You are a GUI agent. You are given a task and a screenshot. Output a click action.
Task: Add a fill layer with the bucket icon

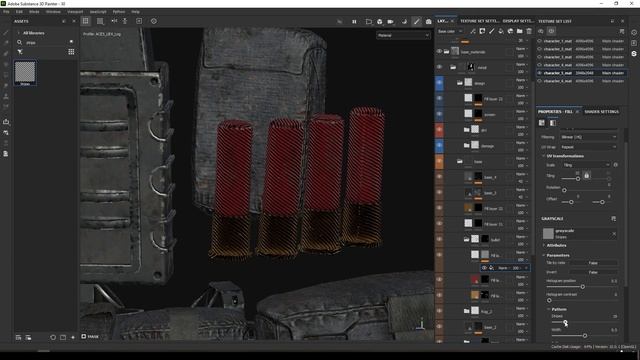501,31
